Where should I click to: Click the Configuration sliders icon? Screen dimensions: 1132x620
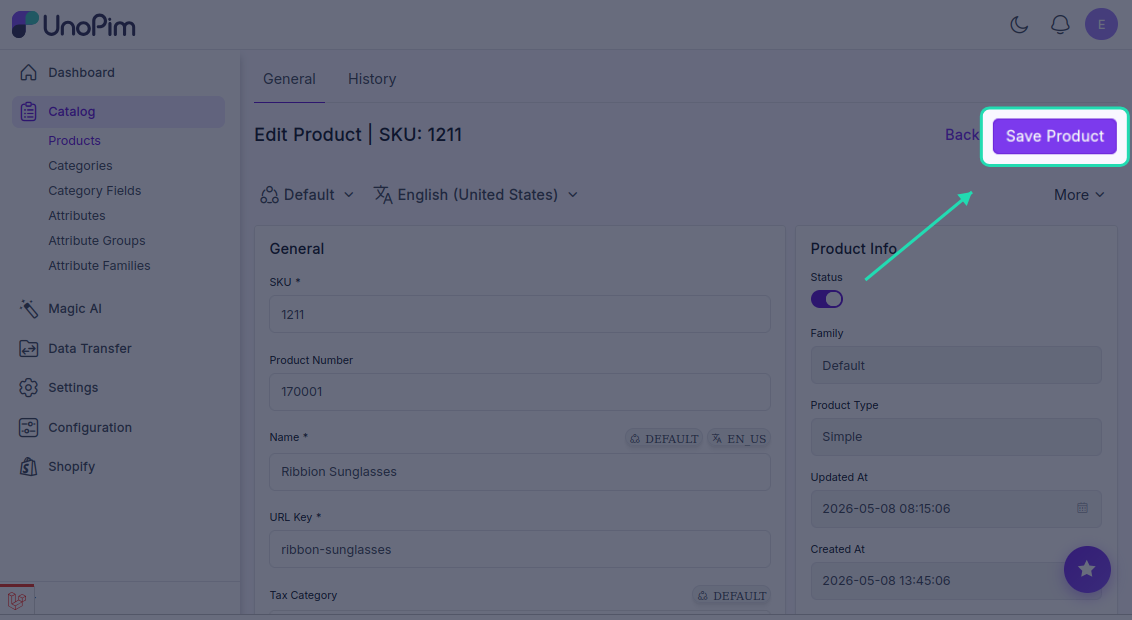click(28, 427)
